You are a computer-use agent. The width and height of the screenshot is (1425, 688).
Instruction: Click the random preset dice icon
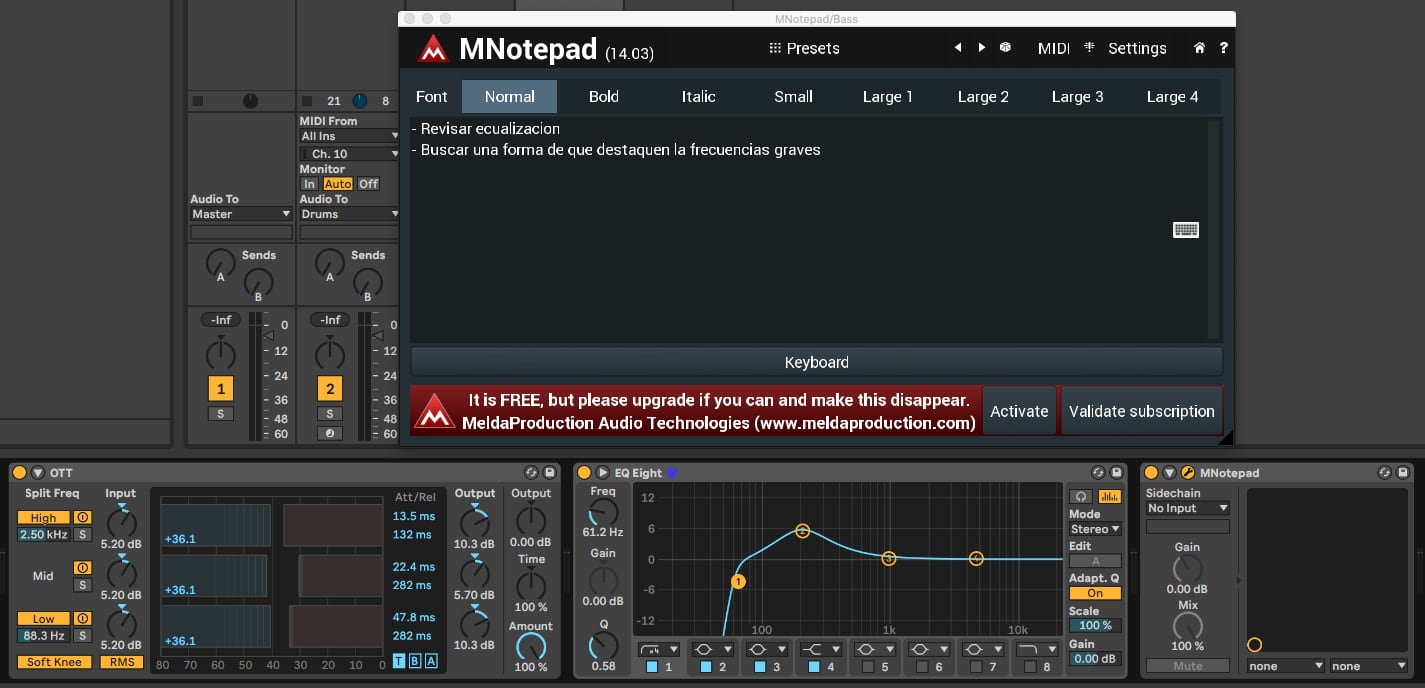click(x=1006, y=48)
